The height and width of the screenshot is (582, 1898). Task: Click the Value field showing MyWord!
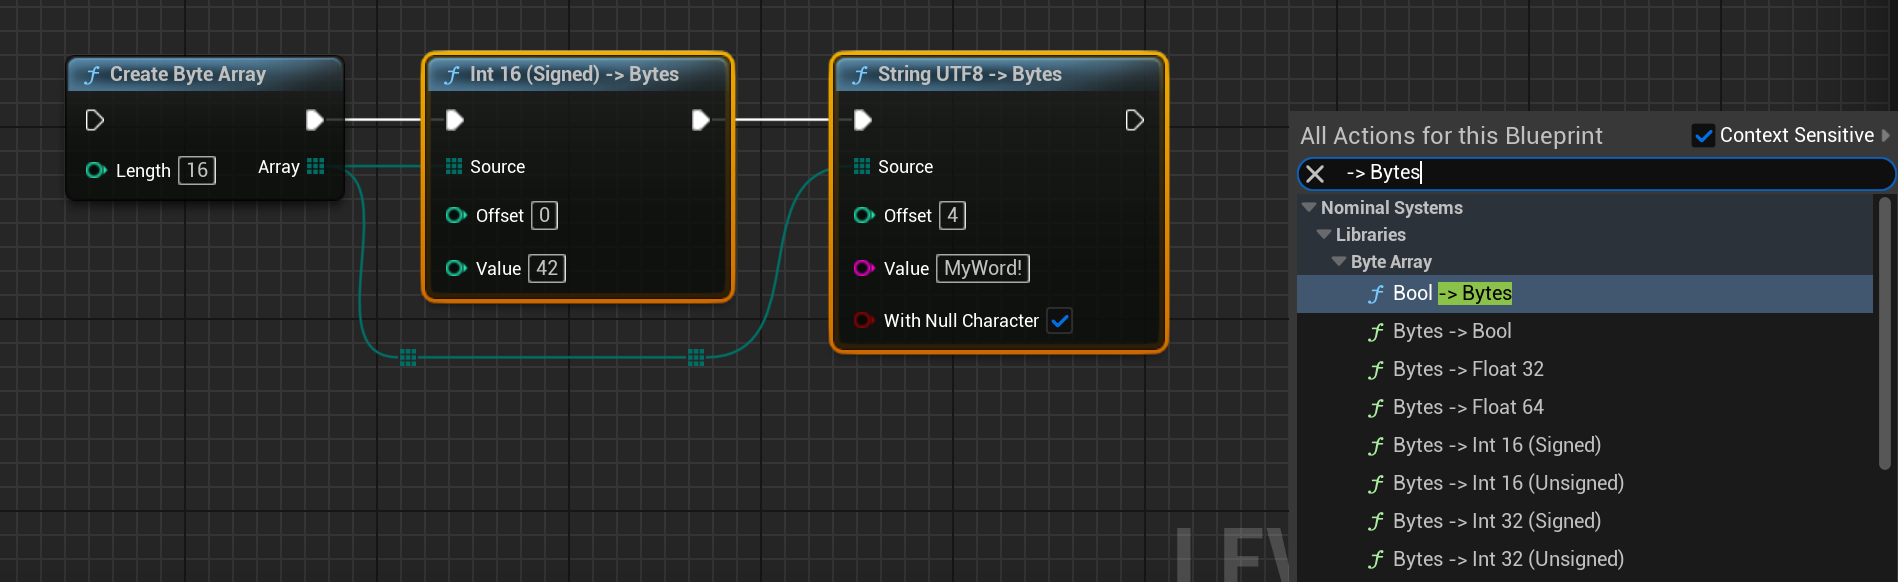pyautogui.click(x=982, y=268)
